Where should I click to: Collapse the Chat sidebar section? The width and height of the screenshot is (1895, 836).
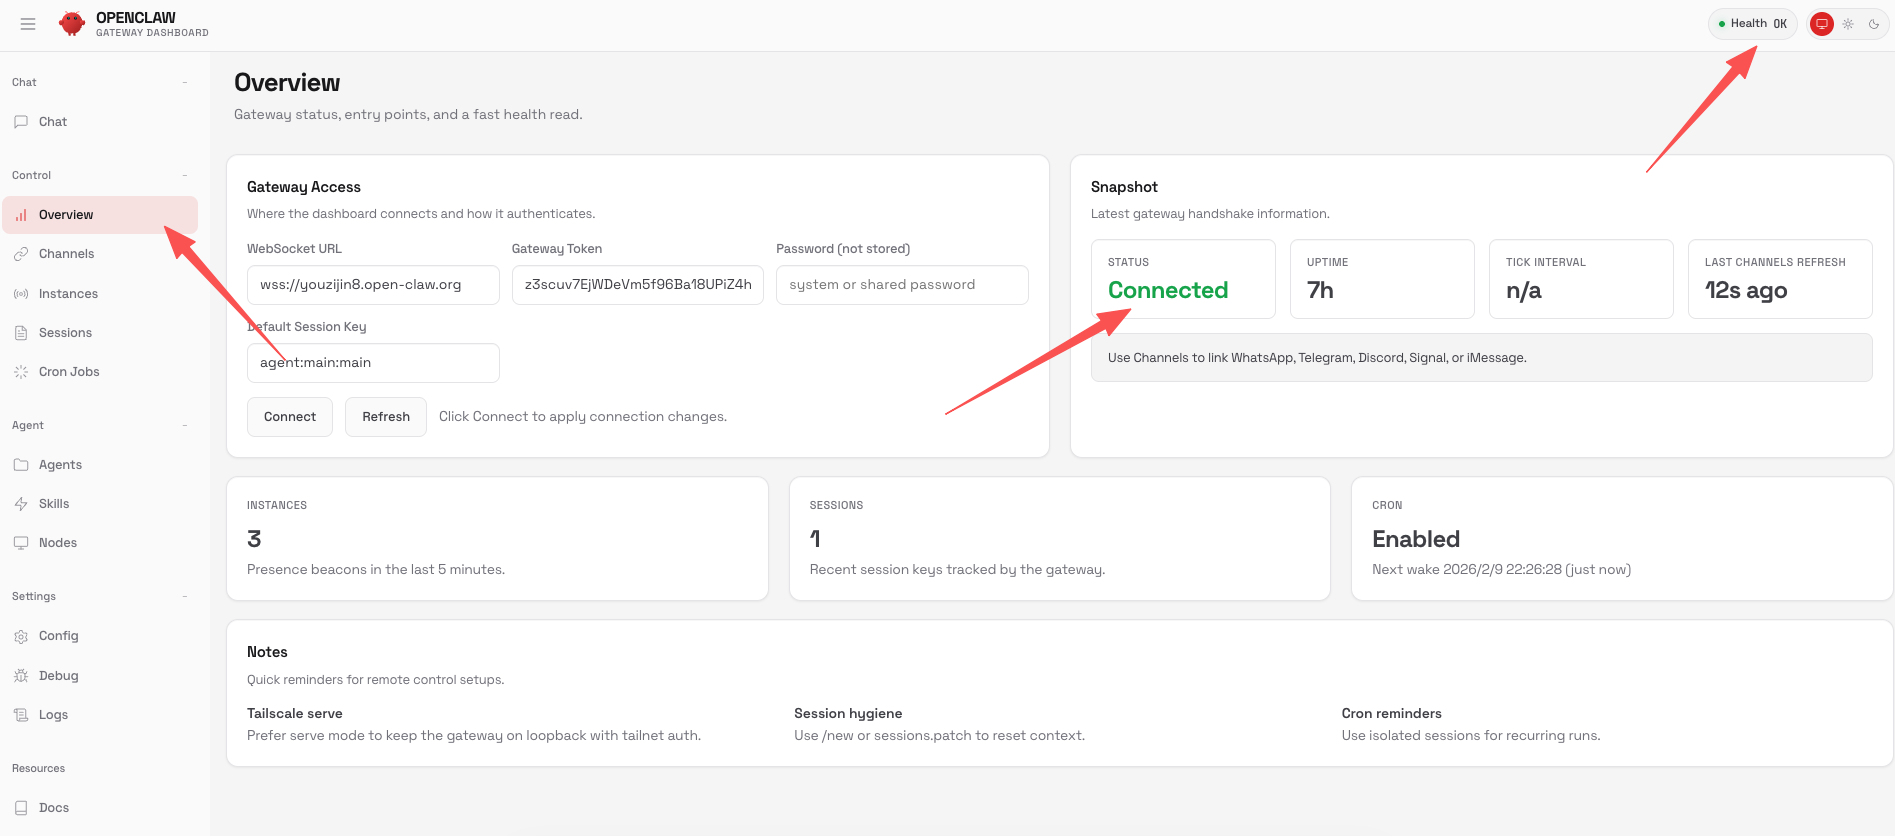pyautogui.click(x=185, y=82)
